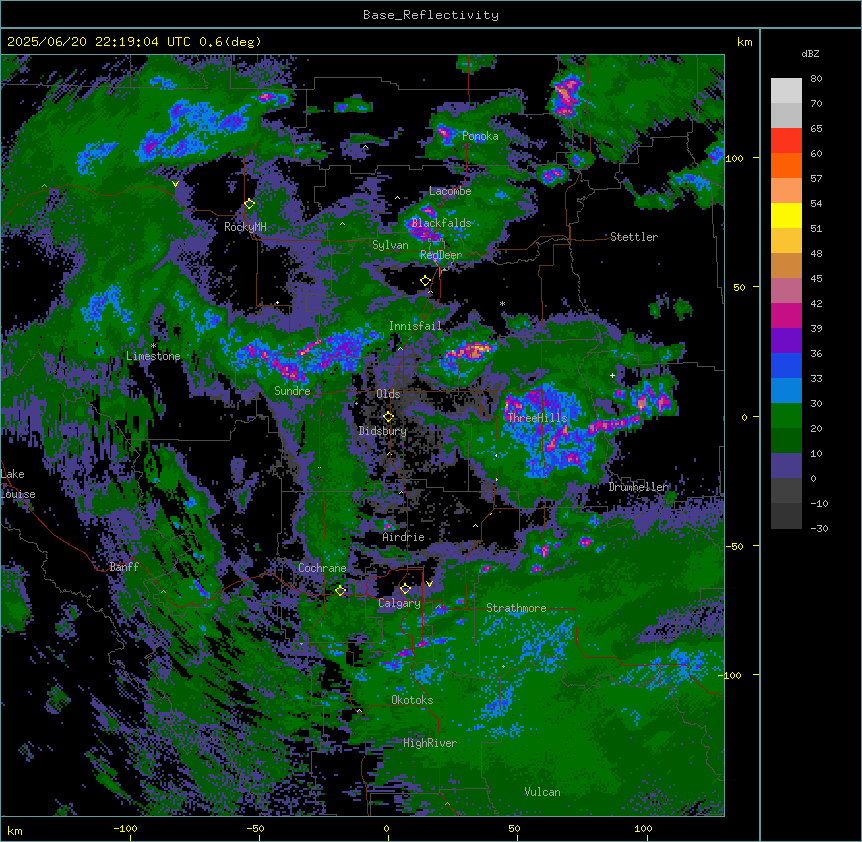
Task: Click the Banff label
Action: point(124,567)
